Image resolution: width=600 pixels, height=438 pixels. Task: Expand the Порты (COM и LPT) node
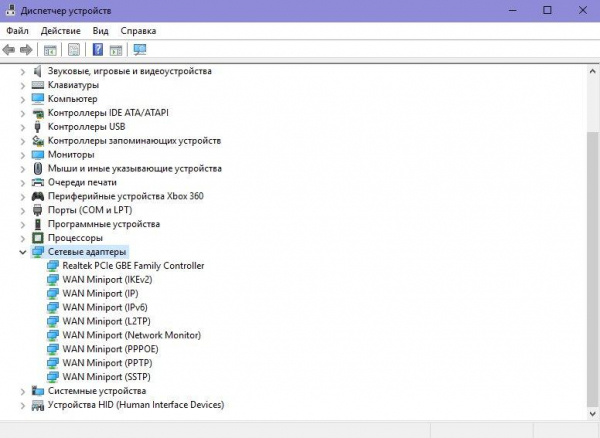point(23,211)
